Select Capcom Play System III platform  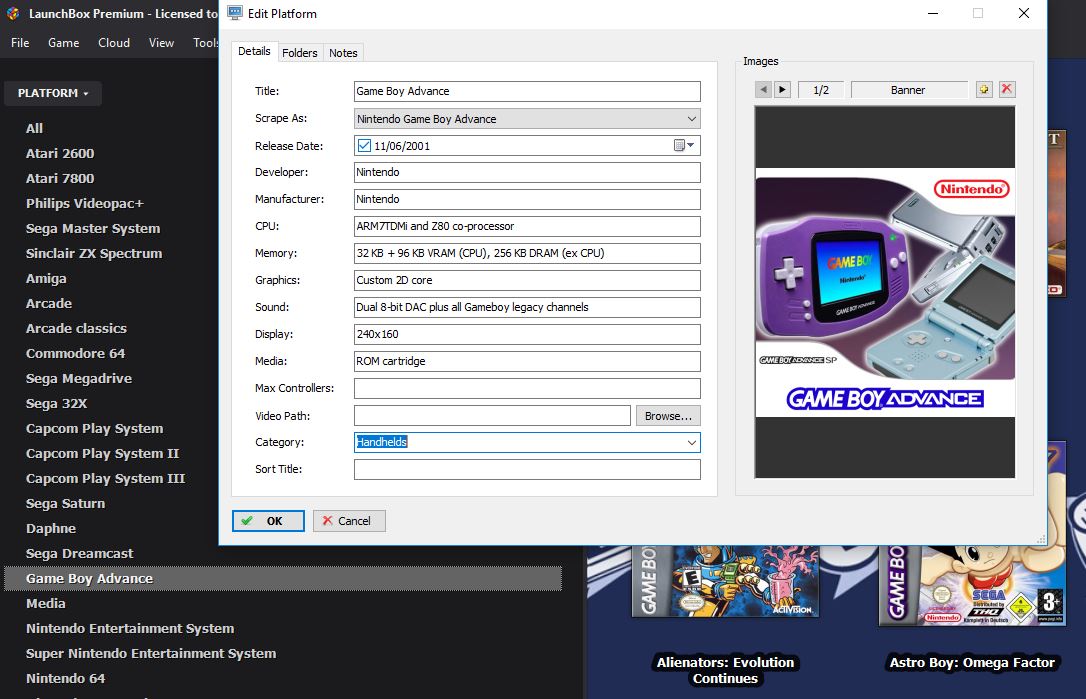coord(105,478)
